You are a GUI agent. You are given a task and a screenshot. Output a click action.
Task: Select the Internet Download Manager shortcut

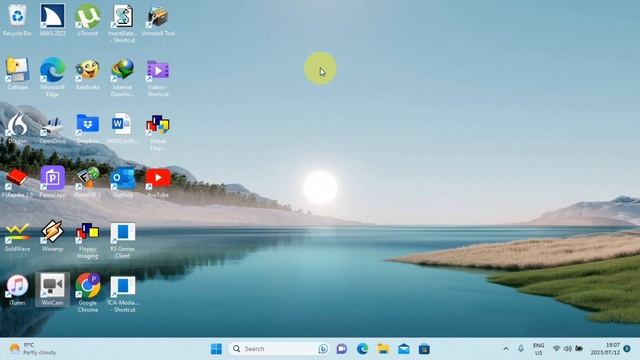tap(122, 77)
